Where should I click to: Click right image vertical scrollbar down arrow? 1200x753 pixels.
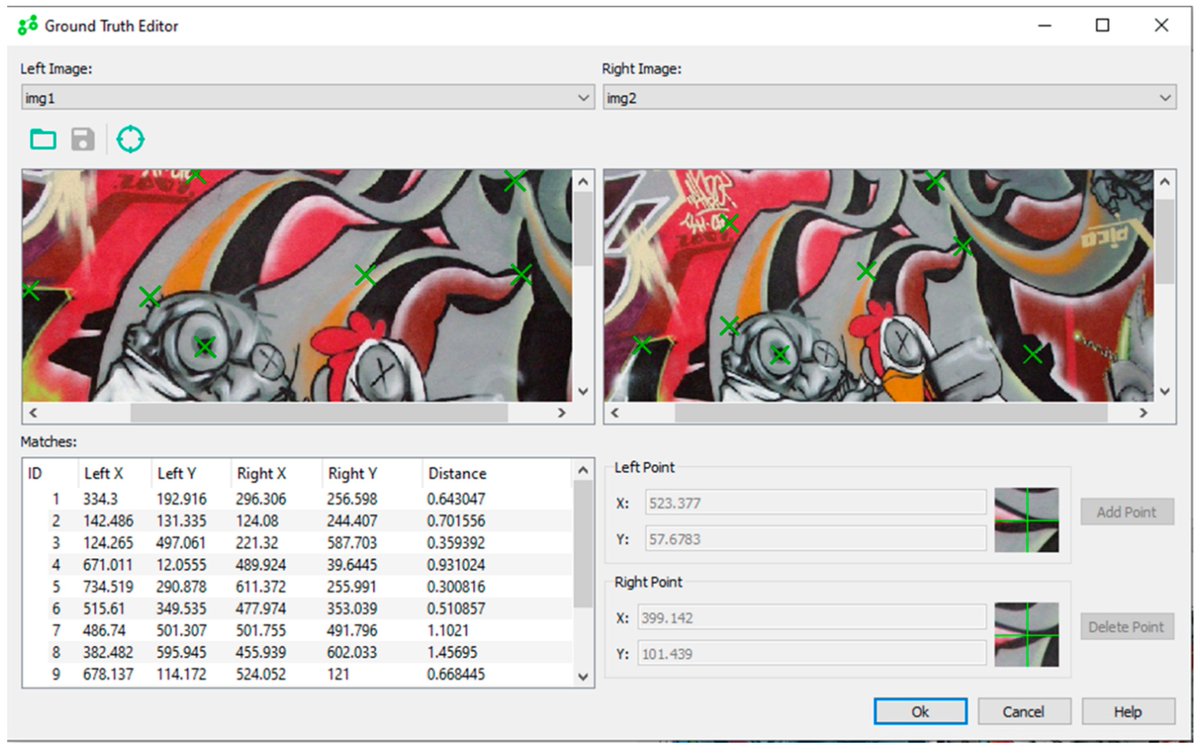tap(1165, 391)
